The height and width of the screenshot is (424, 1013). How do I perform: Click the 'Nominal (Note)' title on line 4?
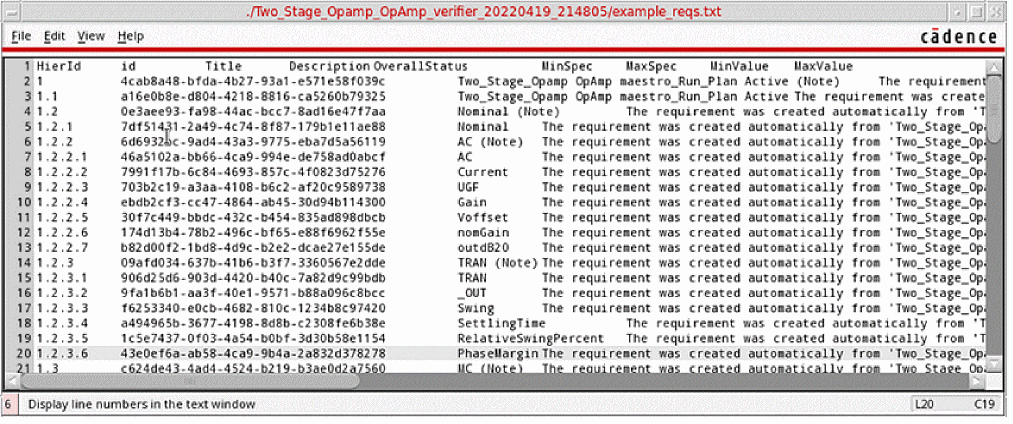tap(508, 112)
